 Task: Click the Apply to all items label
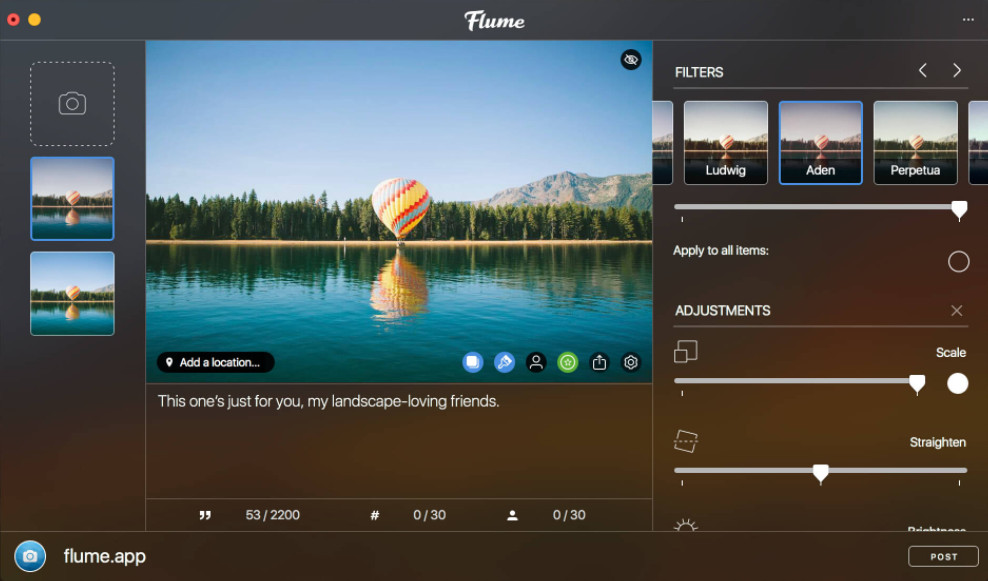tap(721, 251)
